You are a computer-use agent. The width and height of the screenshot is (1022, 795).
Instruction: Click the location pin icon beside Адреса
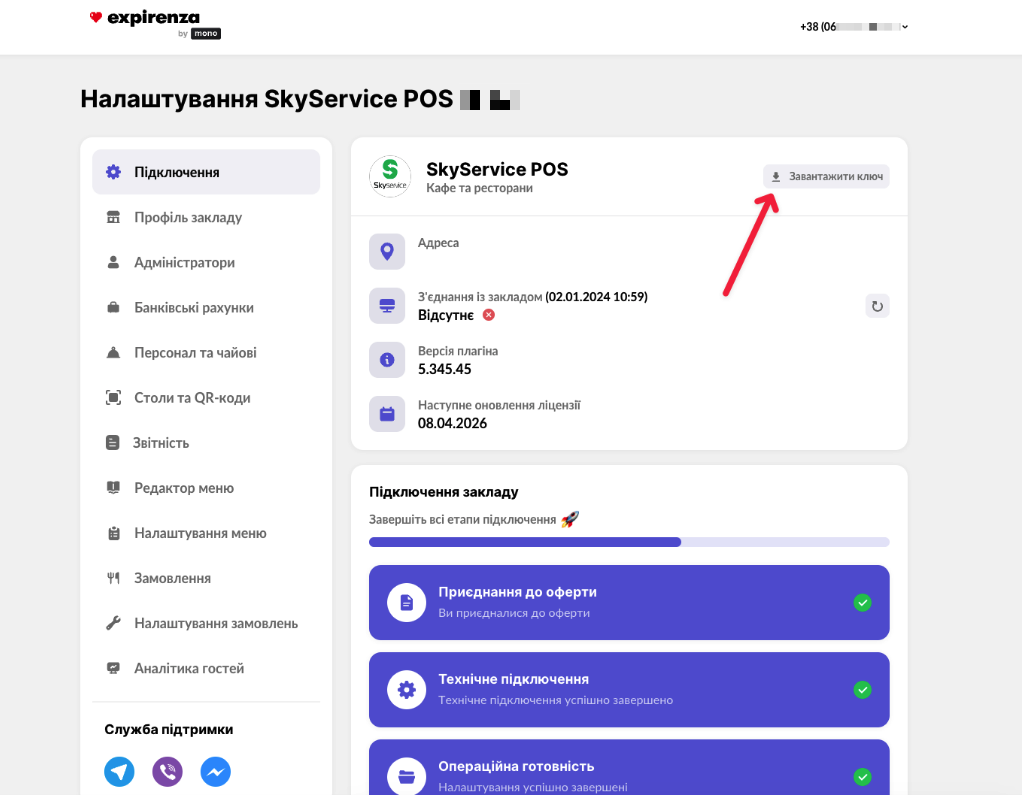click(x=387, y=252)
